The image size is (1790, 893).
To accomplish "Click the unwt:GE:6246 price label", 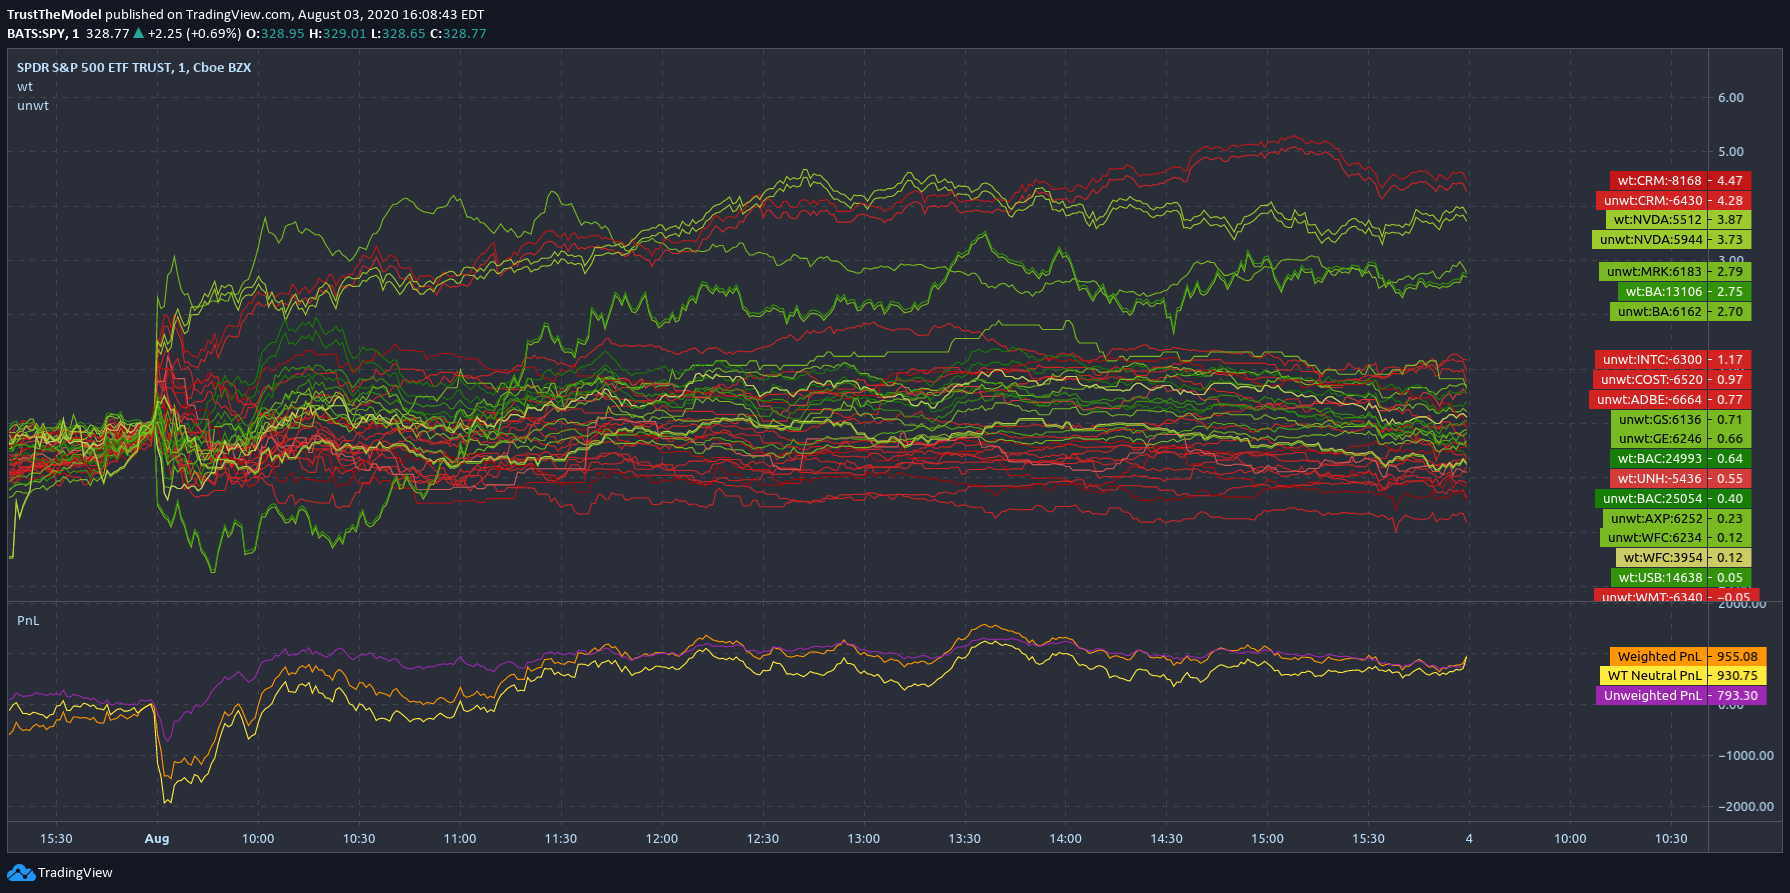I will pyautogui.click(x=1681, y=439).
